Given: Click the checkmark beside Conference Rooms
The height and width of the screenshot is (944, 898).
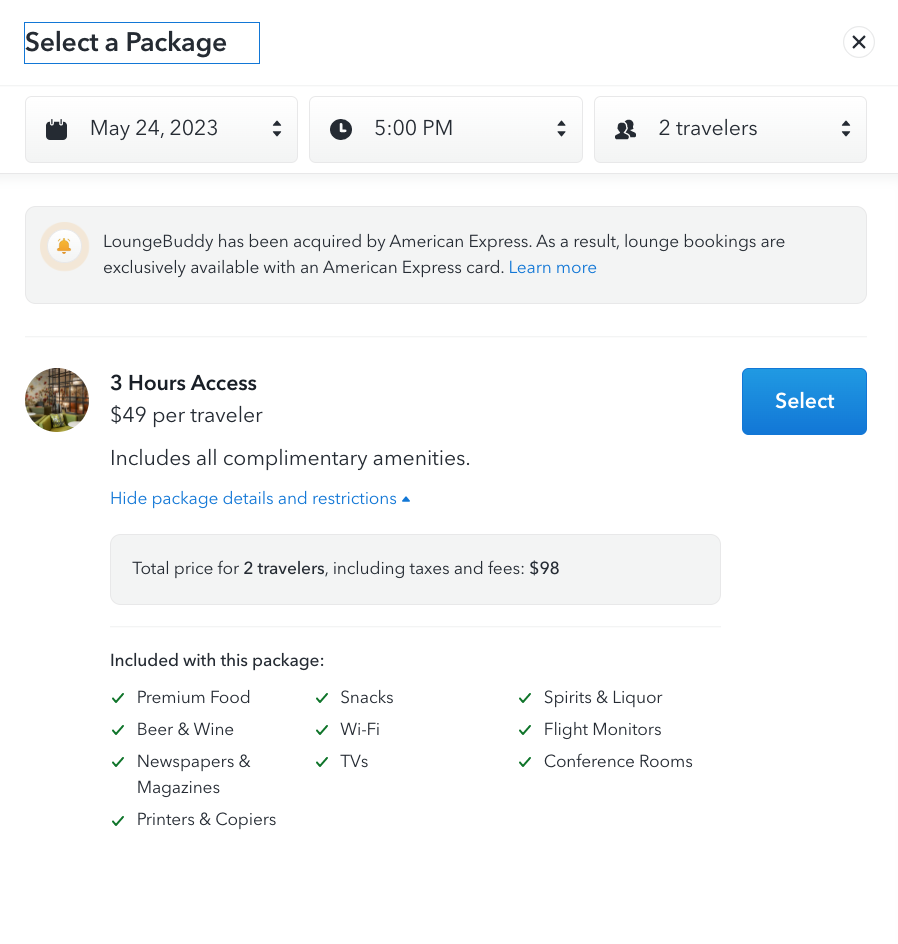Looking at the screenshot, I should (x=525, y=762).
